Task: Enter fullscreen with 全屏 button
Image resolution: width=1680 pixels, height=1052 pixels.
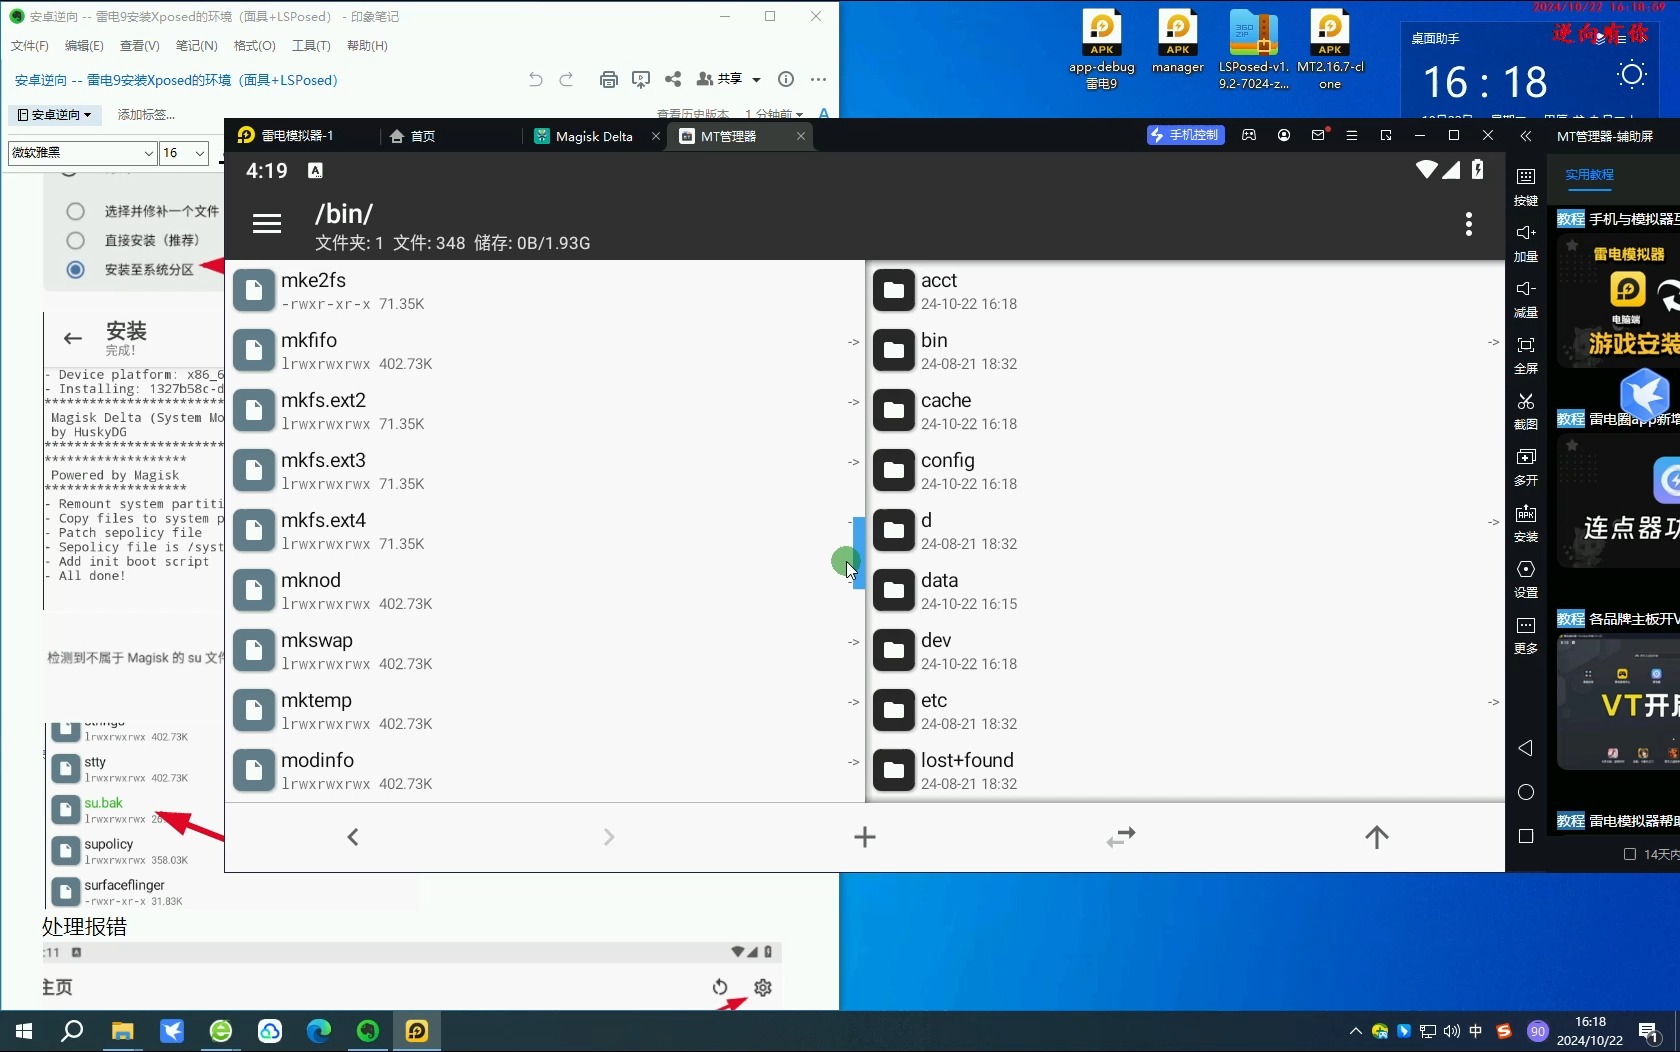Action: 1526,355
